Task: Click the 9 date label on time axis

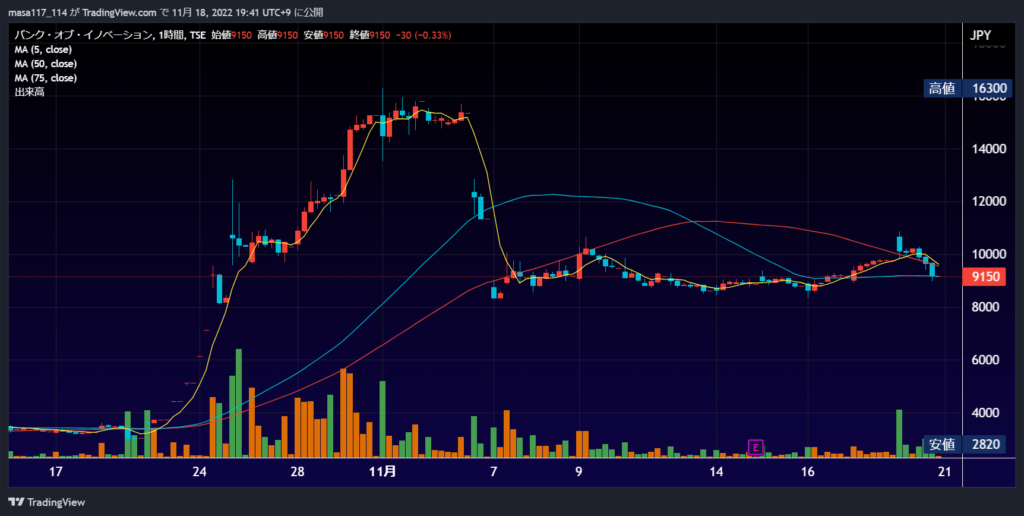Action: [579, 472]
